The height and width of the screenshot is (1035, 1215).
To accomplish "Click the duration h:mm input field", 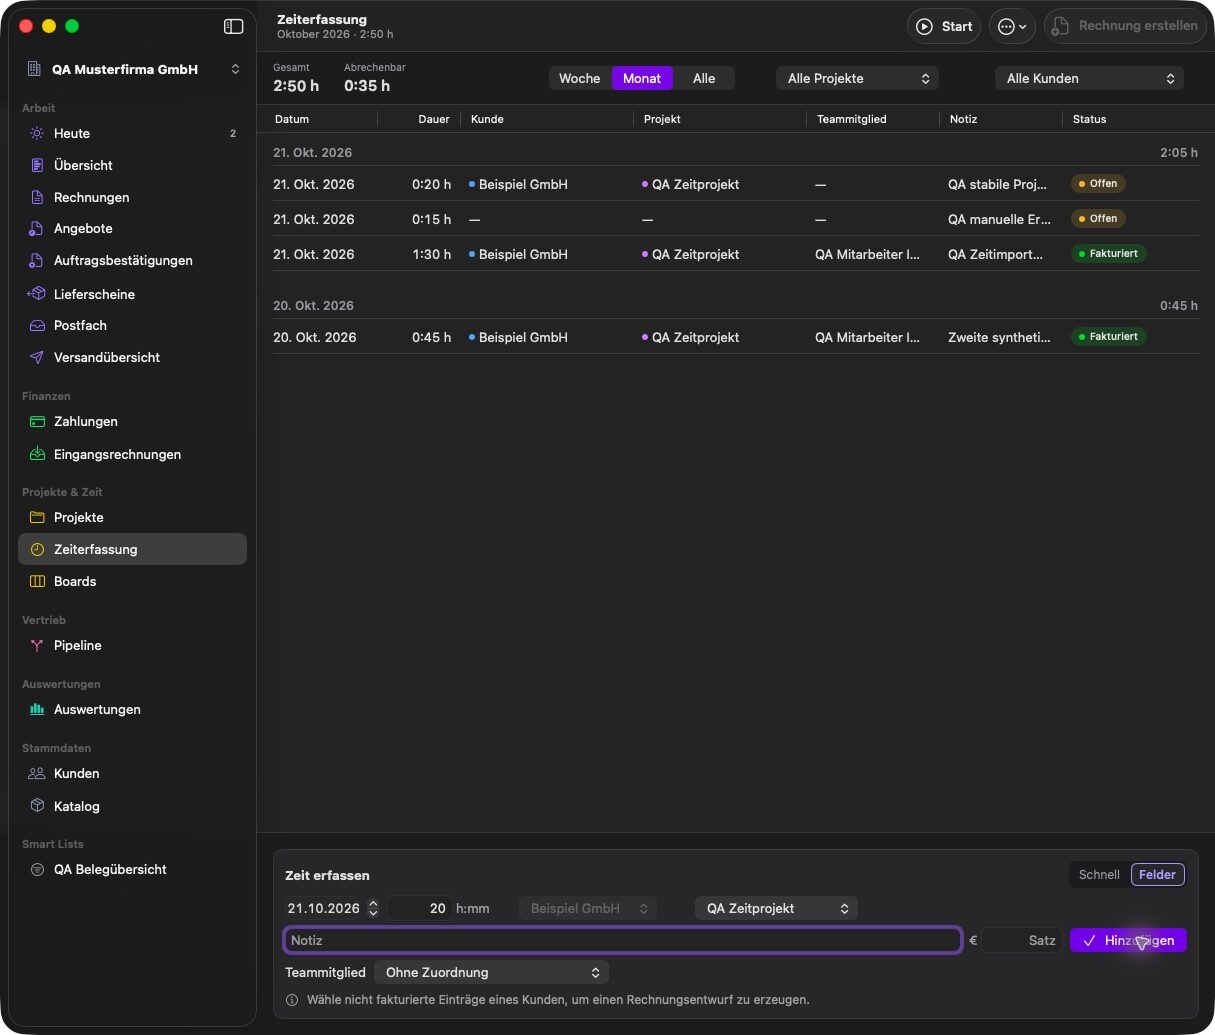I will pos(419,908).
